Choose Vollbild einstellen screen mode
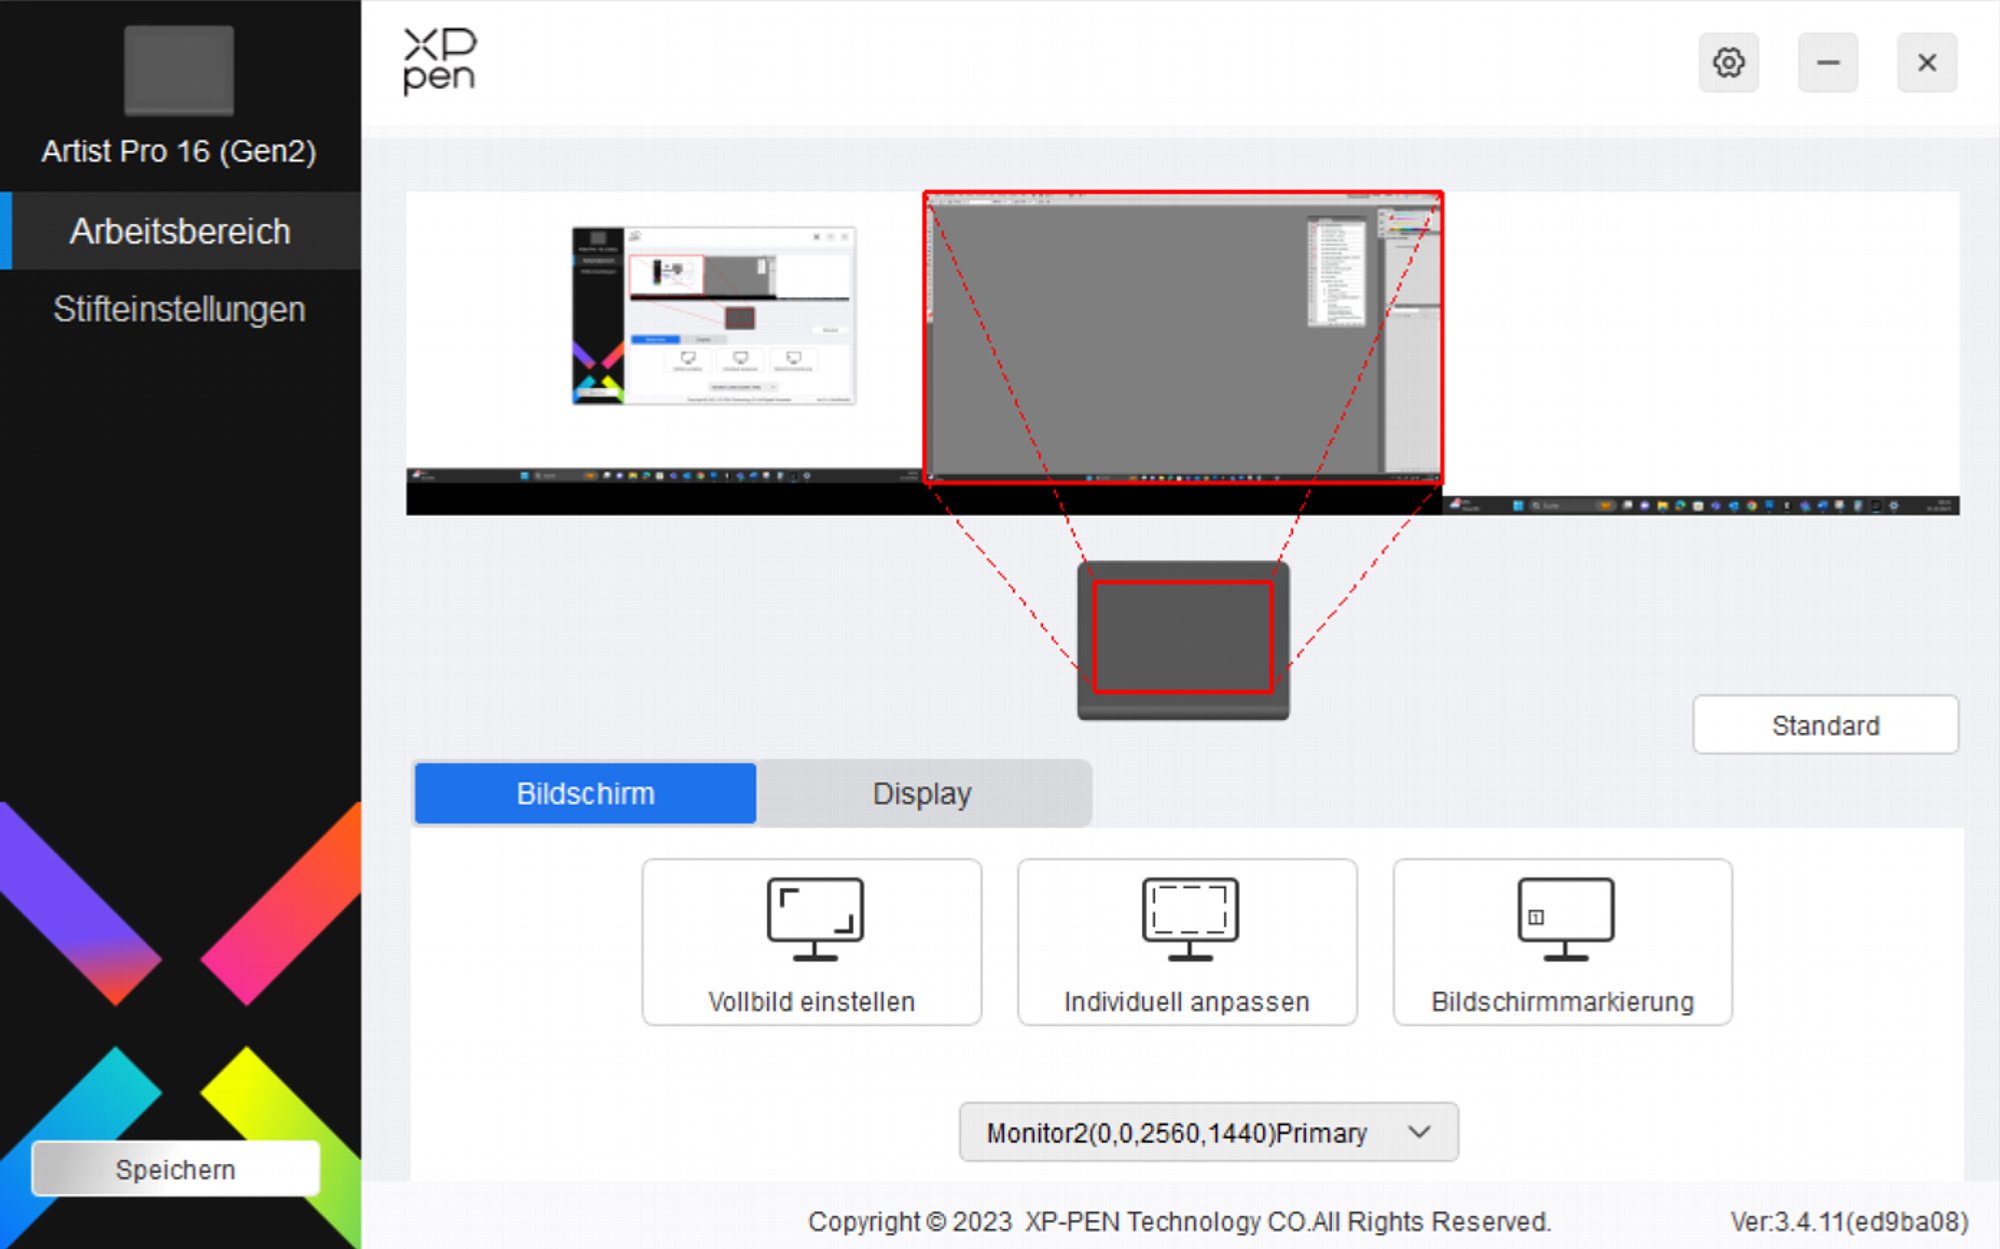This screenshot has height=1249, width=2000. pyautogui.click(x=811, y=942)
